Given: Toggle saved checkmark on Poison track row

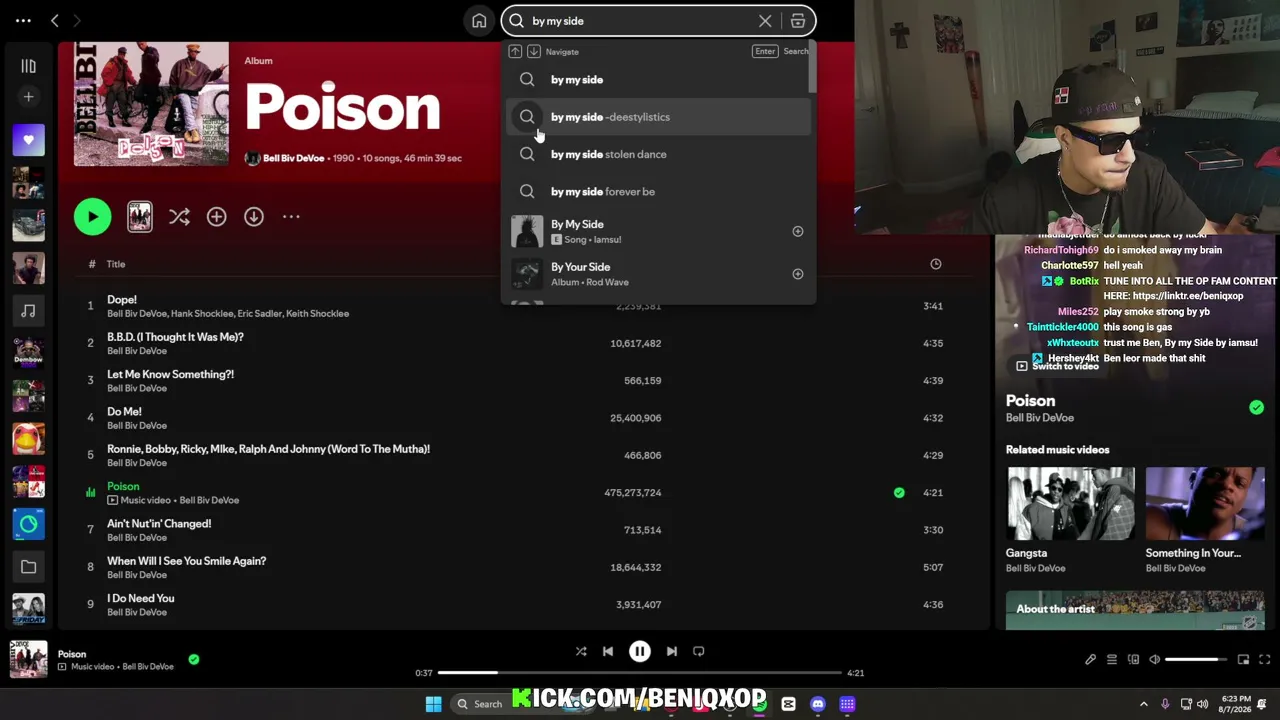Looking at the screenshot, I should tap(899, 492).
